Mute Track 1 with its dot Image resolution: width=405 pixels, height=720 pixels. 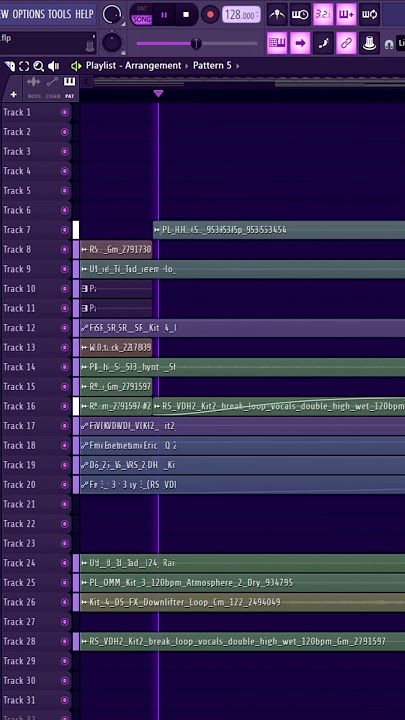point(64,112)
